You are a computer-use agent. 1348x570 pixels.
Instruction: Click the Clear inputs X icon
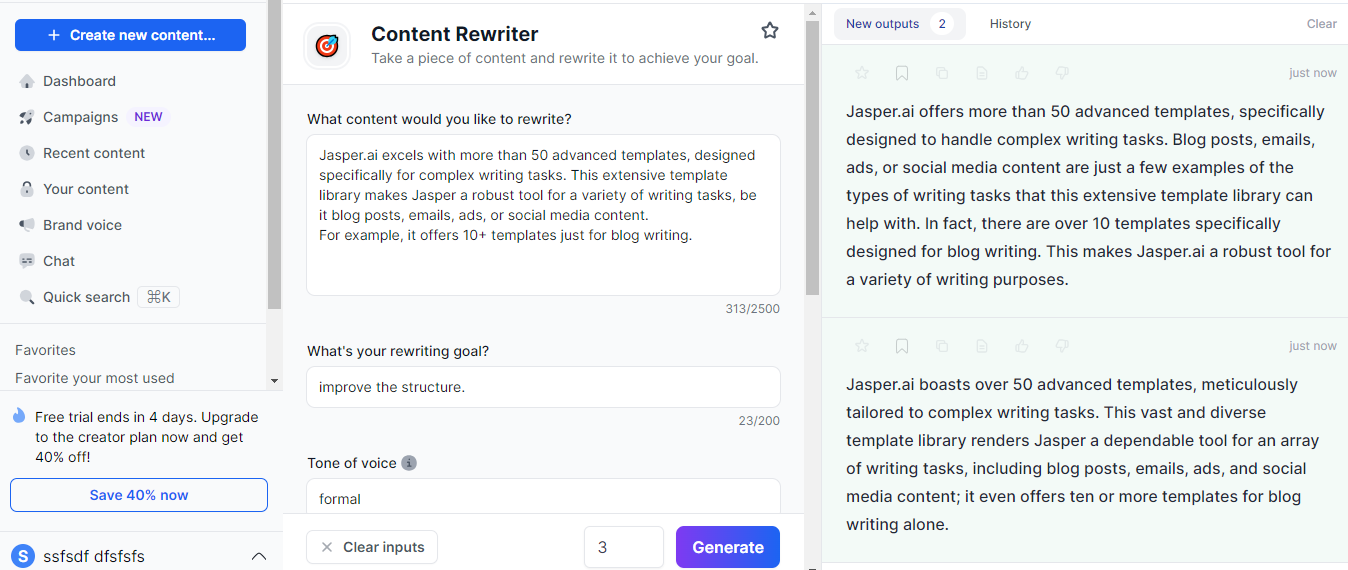327,547
